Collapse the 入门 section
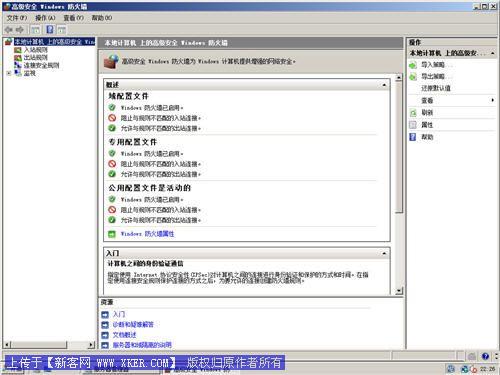This screenshot has height=375, width=500. pyautogui.click(x=384, y=254)
